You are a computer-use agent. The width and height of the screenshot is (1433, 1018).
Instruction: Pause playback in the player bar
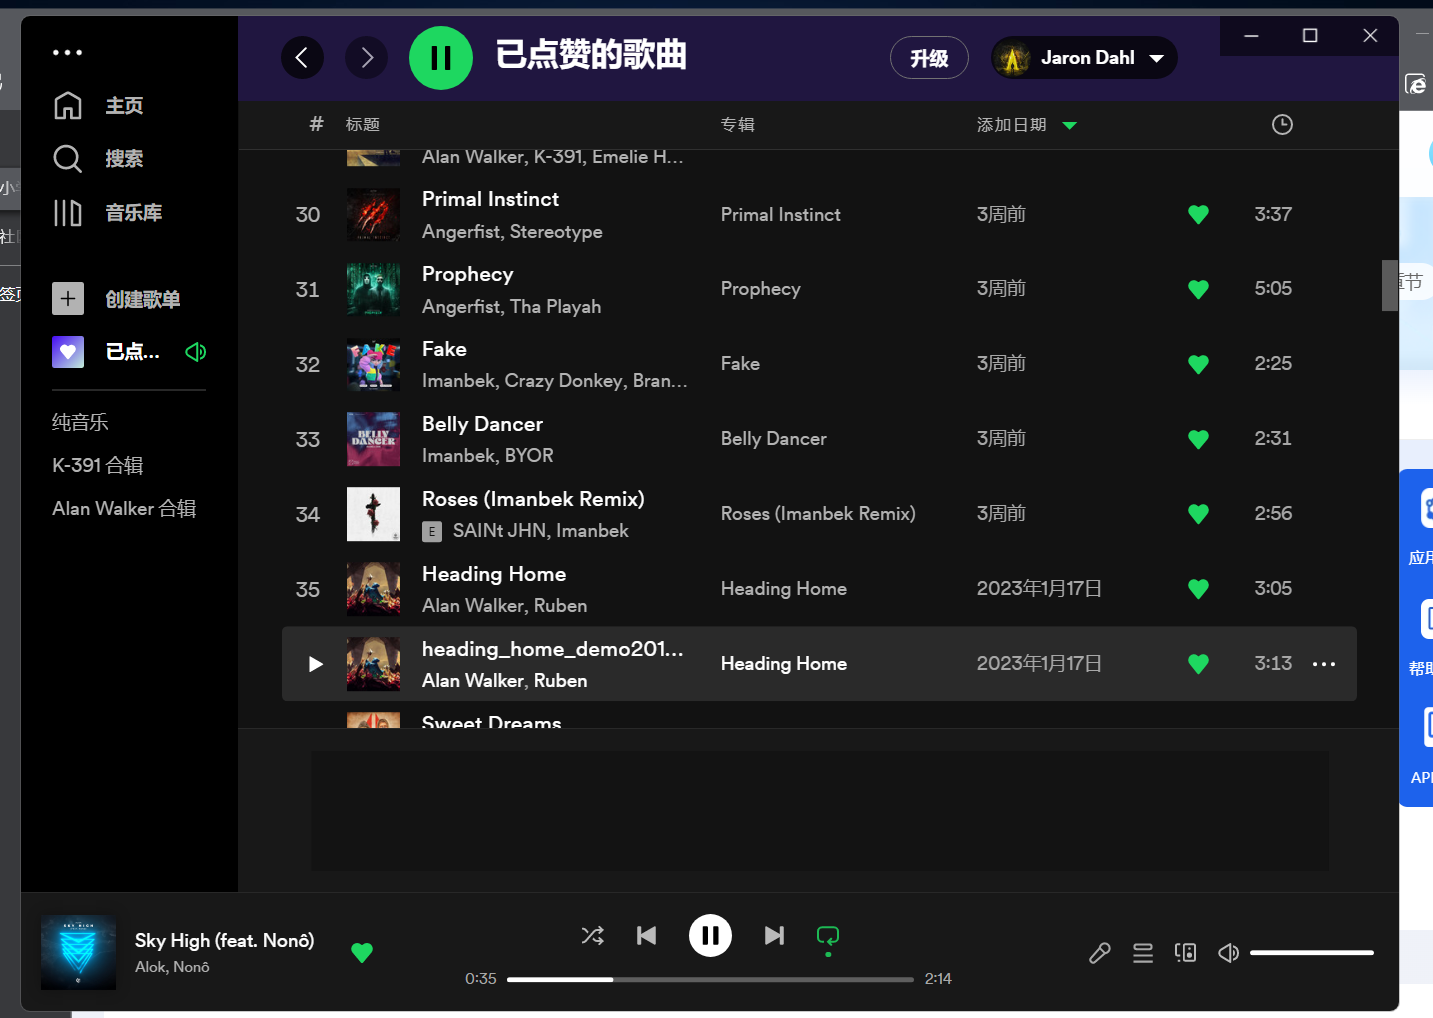[x=710, y=935]
